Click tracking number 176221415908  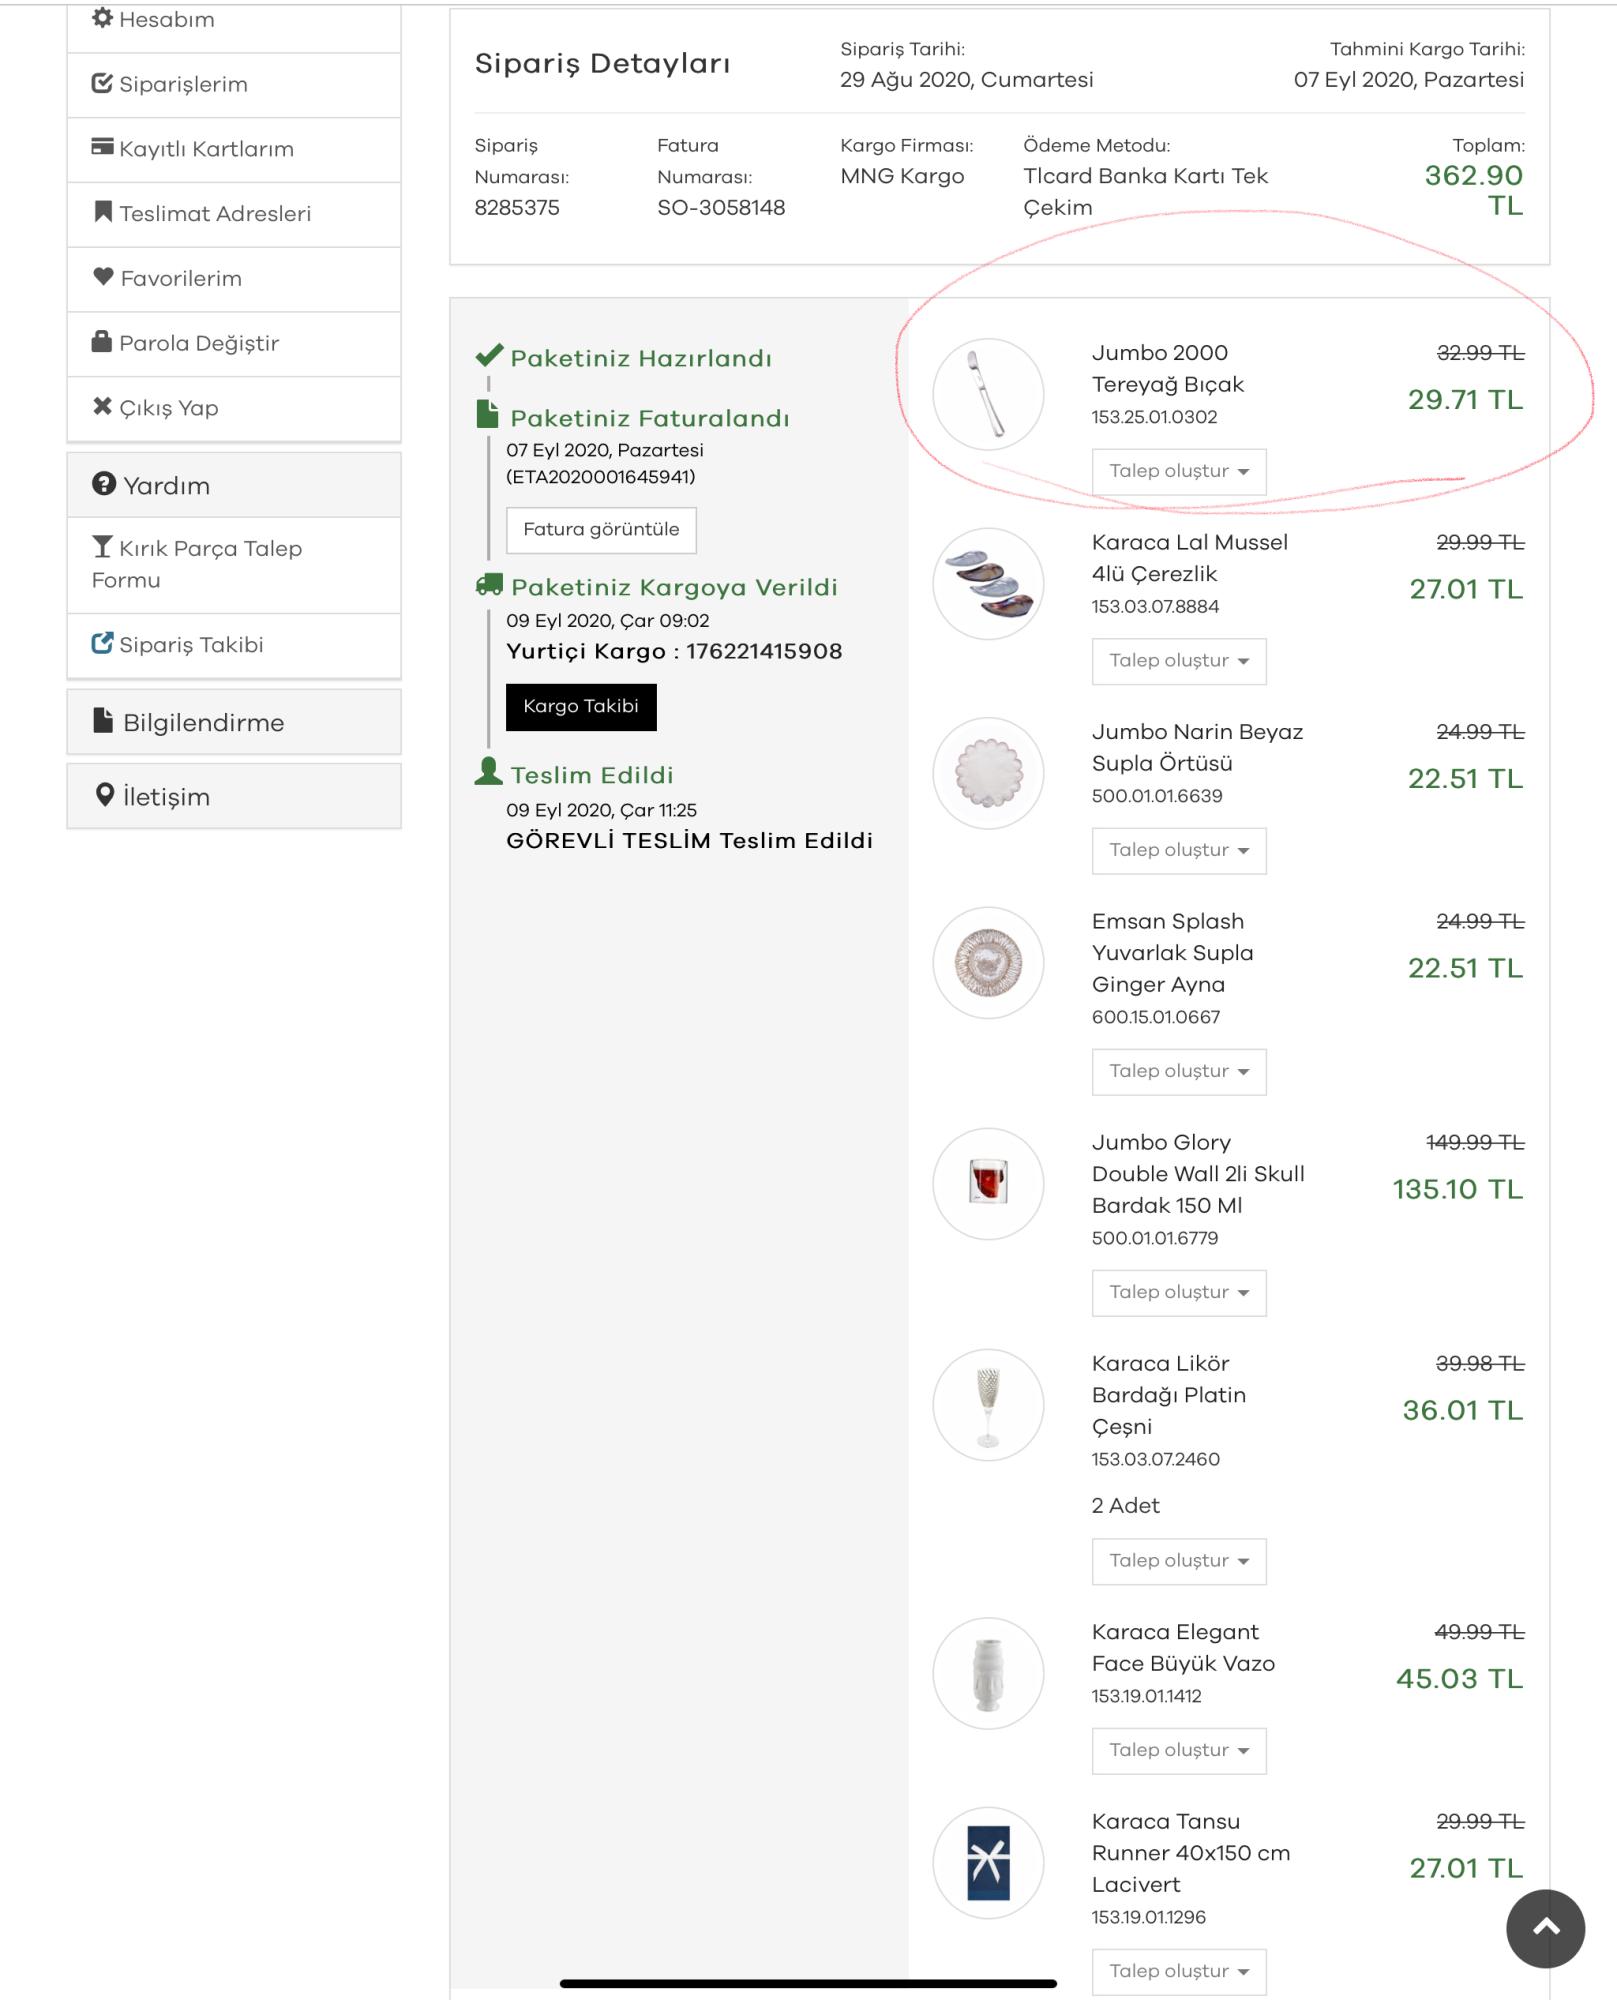tap(764, 652)
